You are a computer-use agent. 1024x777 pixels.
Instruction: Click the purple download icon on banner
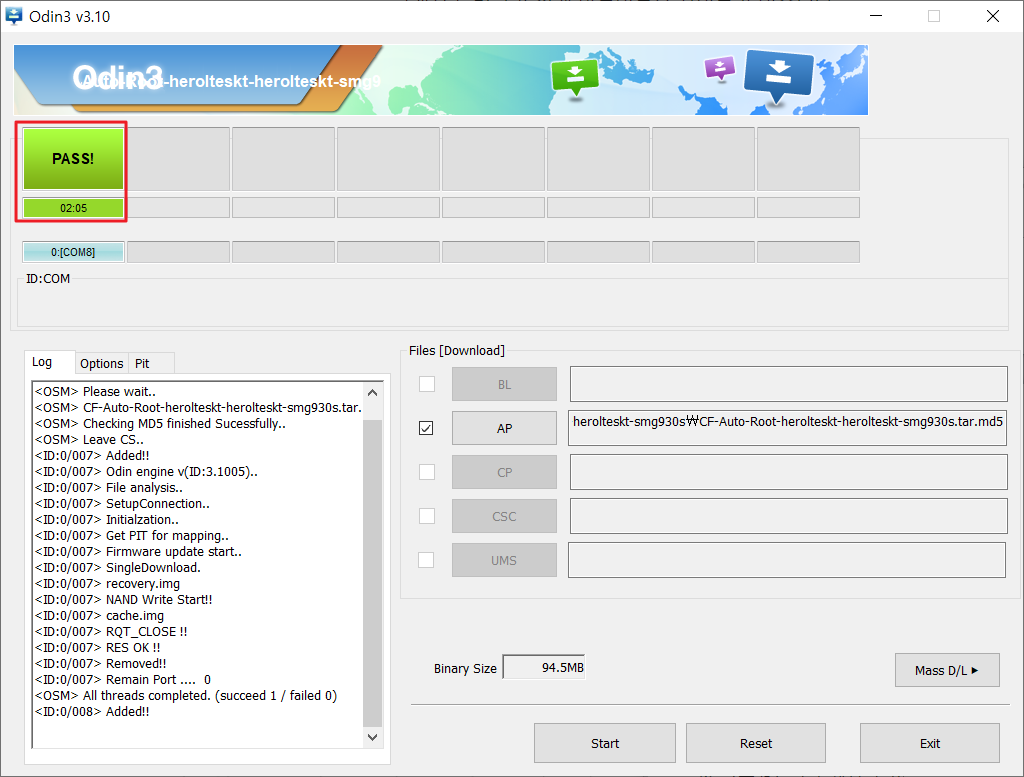720,68
